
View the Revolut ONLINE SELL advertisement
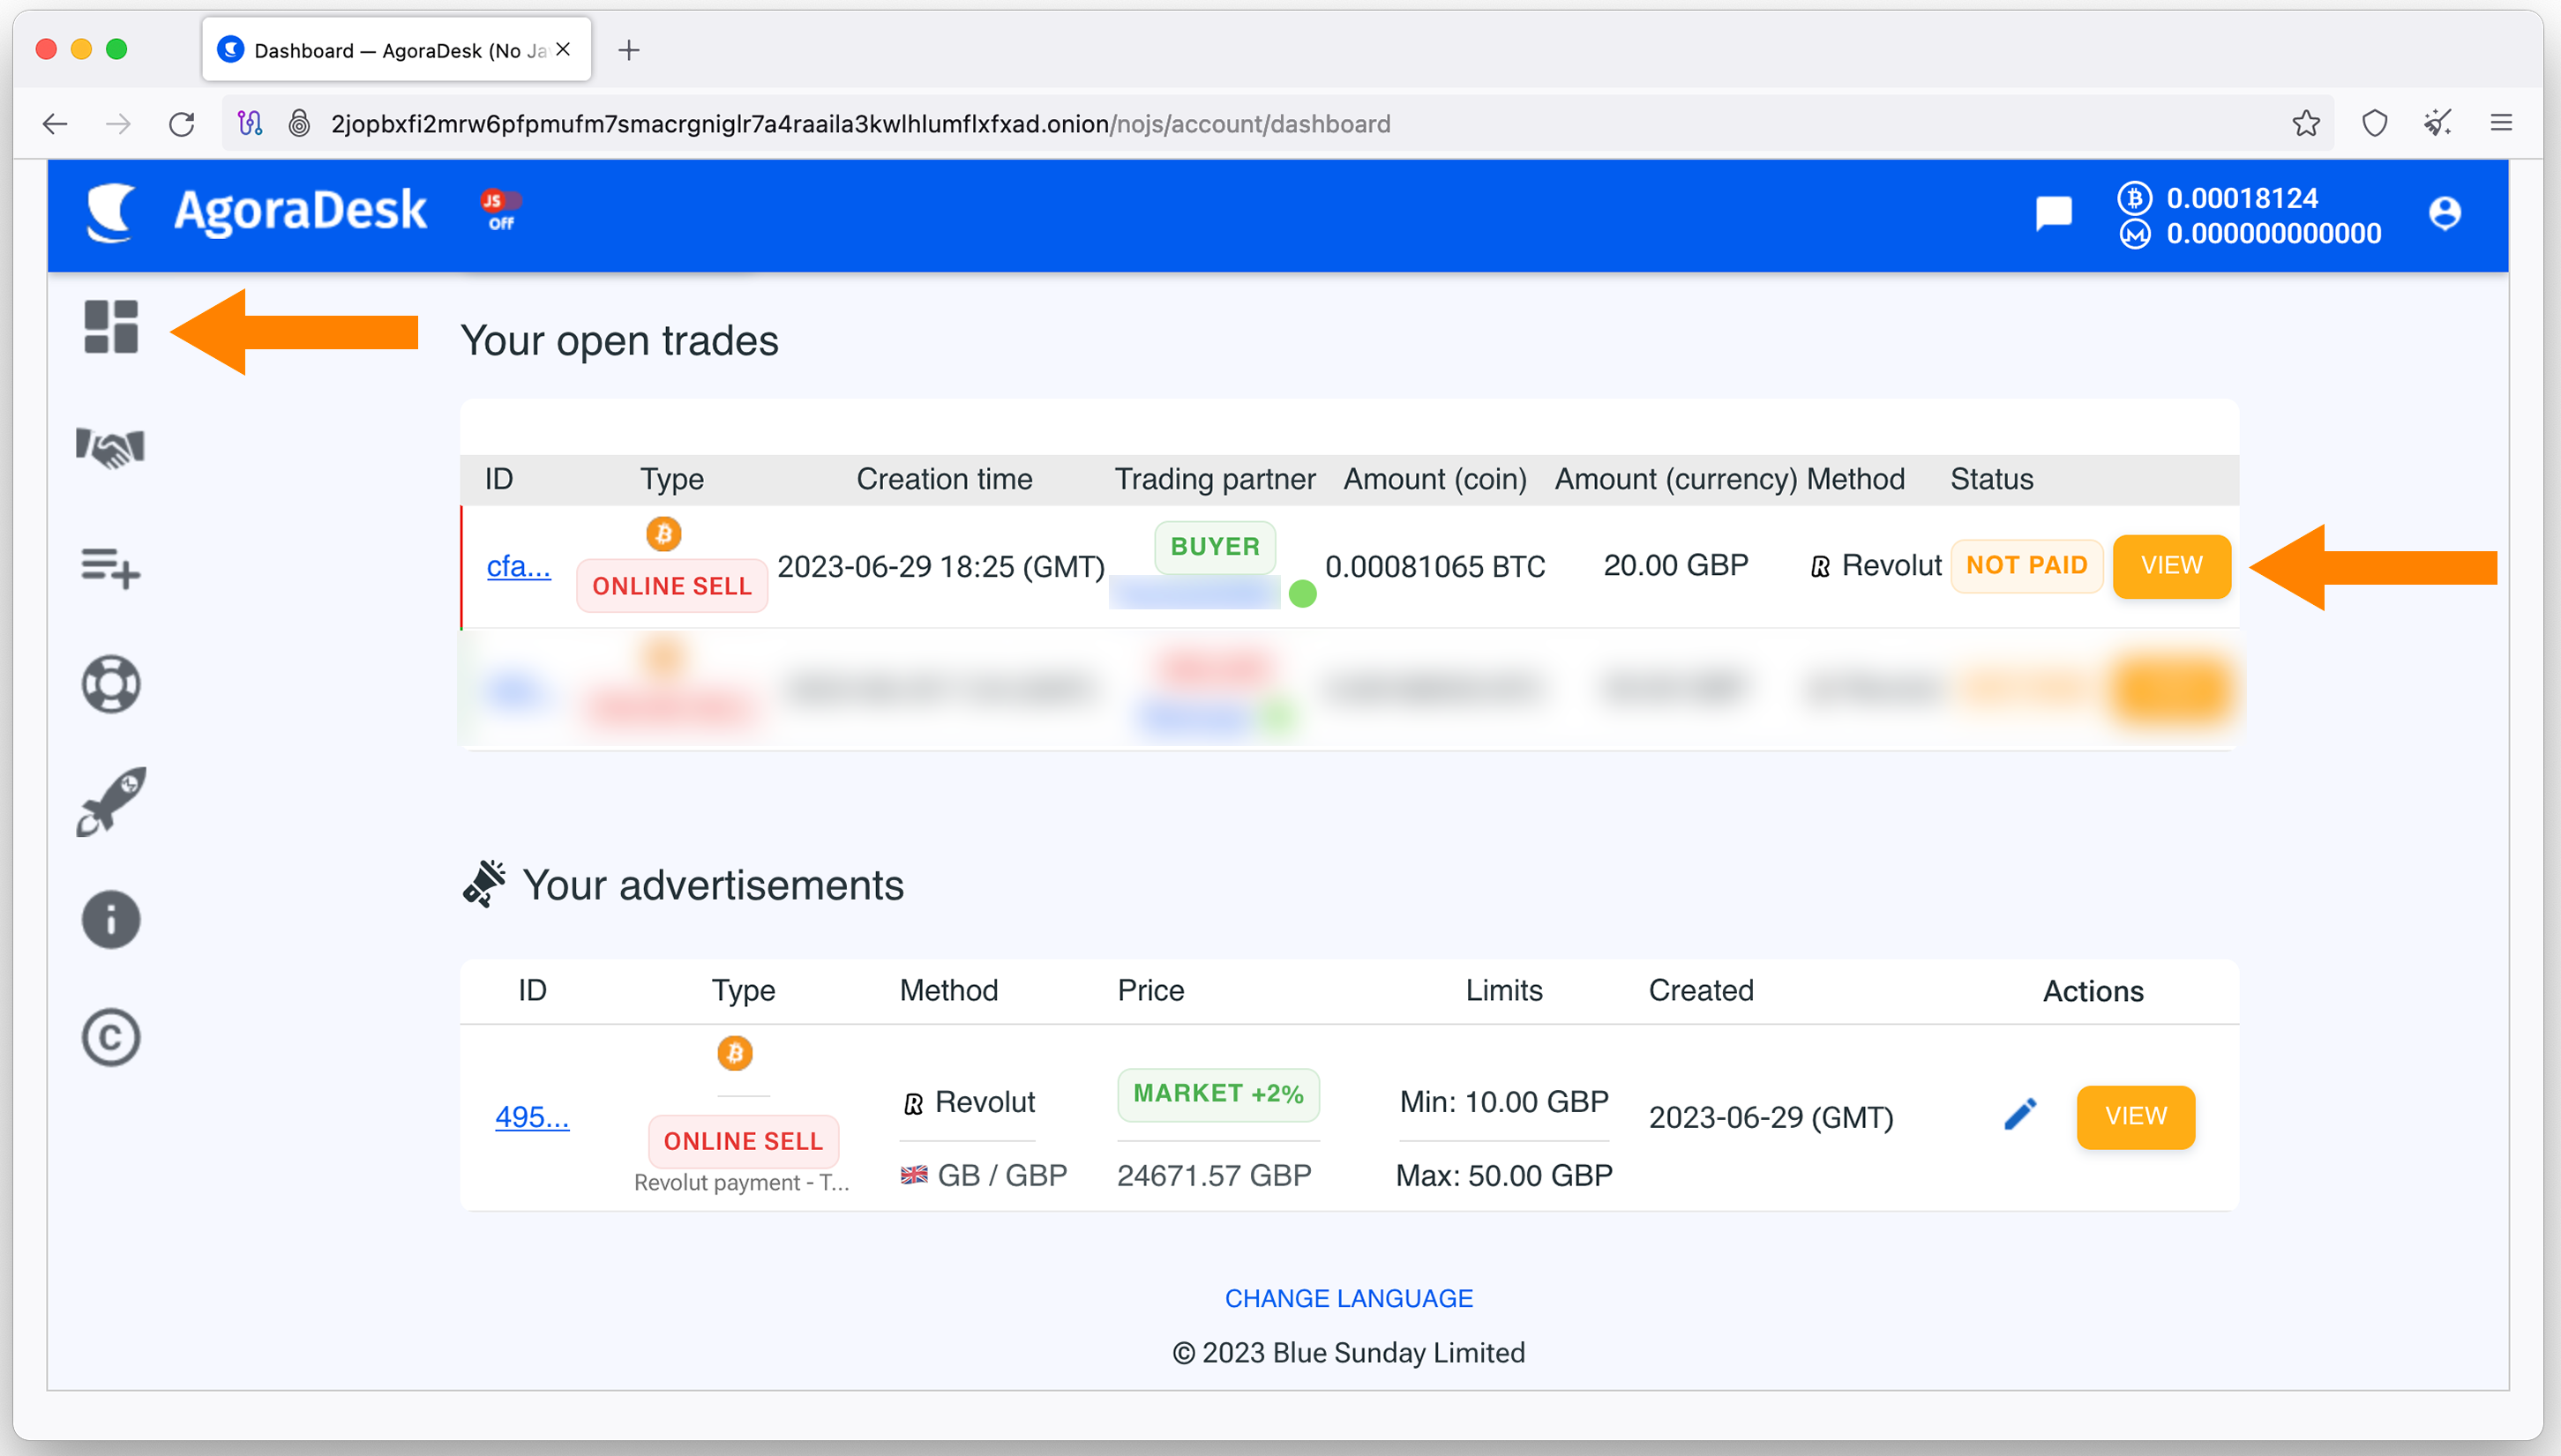(x=2135, y=1116)
